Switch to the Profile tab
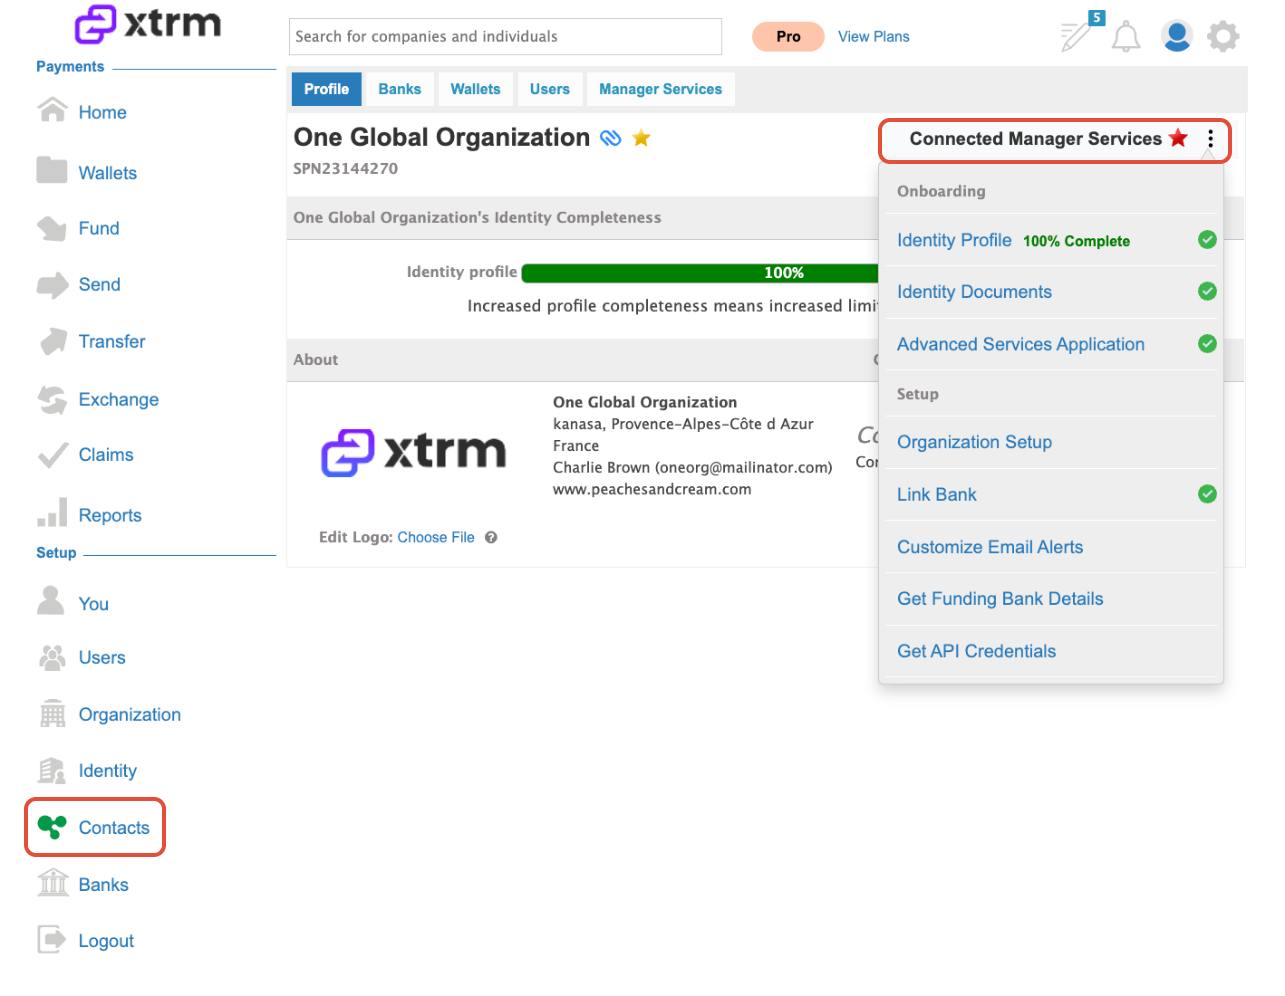This screenshot has height=996, width=1285. pos(326,89)
